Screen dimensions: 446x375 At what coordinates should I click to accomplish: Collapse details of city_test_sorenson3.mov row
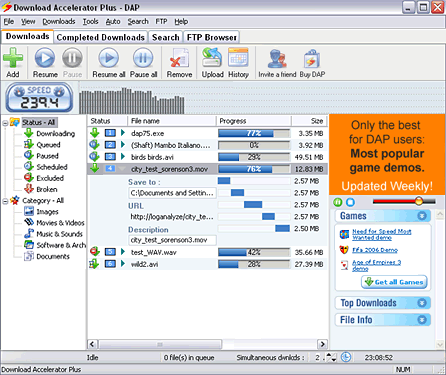122,169
